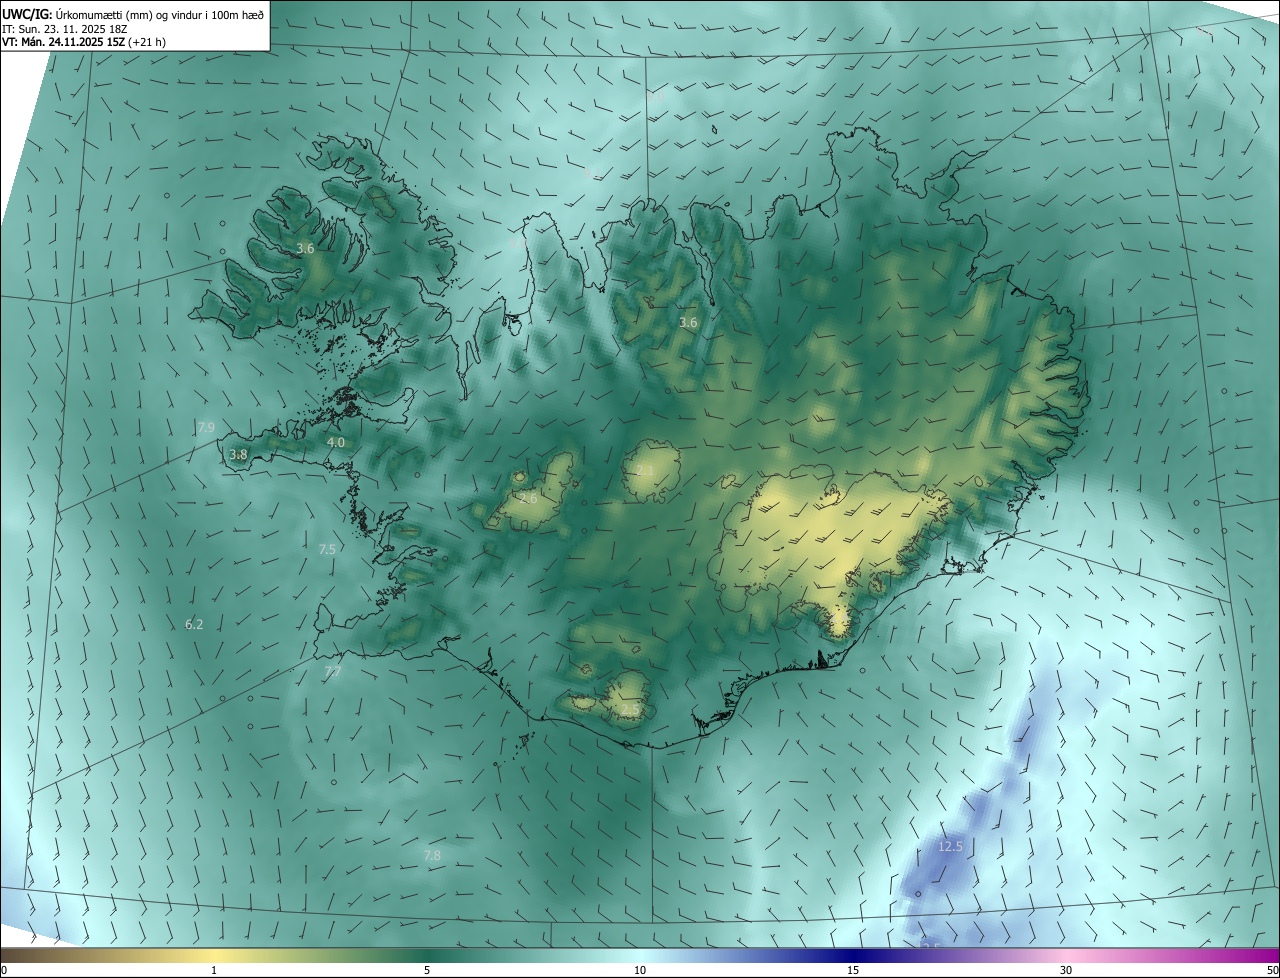Click the '0' tick on the color scale
Screen dimensions: 1280x978
pos(4,970)
